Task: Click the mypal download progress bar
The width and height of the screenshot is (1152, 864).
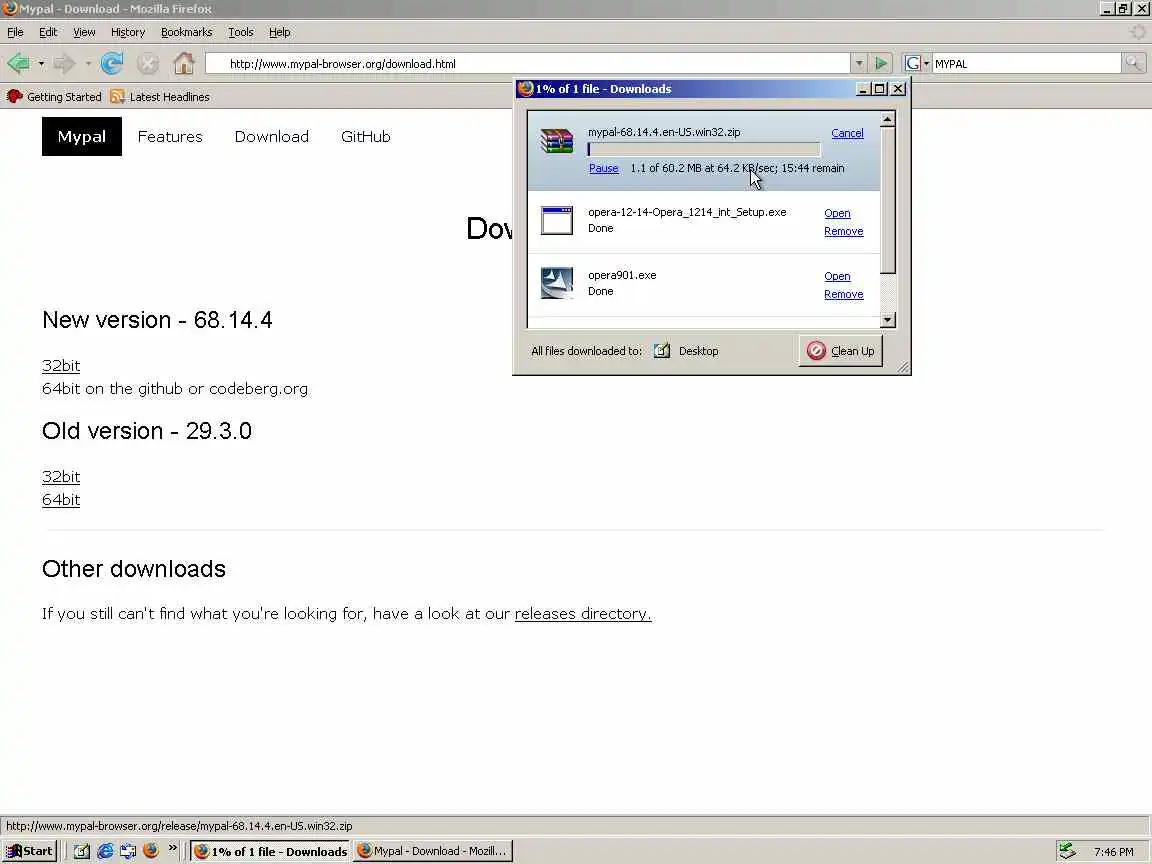Action: click(x=704, y=150)
